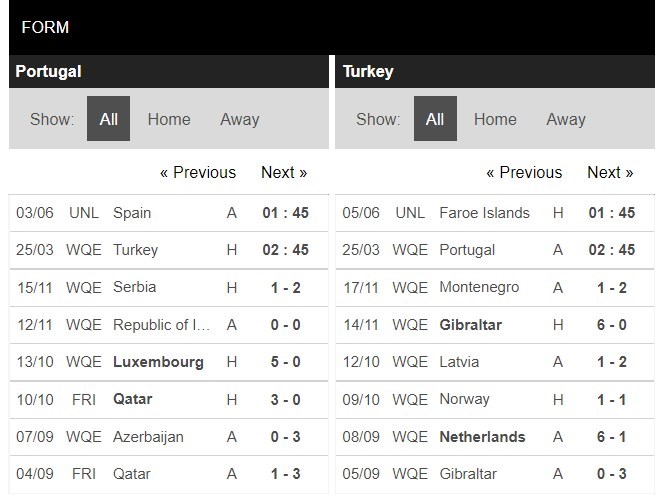Viewport: 657px width, 499px height.
Task: Switch Turkey form to Home matches
Action: 495,119
